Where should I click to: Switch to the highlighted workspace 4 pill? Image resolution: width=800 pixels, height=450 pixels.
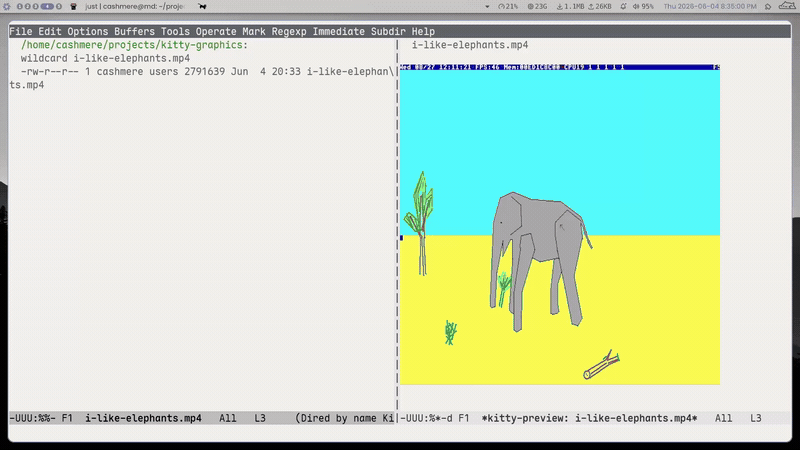pyautogui.click(x=47, y=7)
